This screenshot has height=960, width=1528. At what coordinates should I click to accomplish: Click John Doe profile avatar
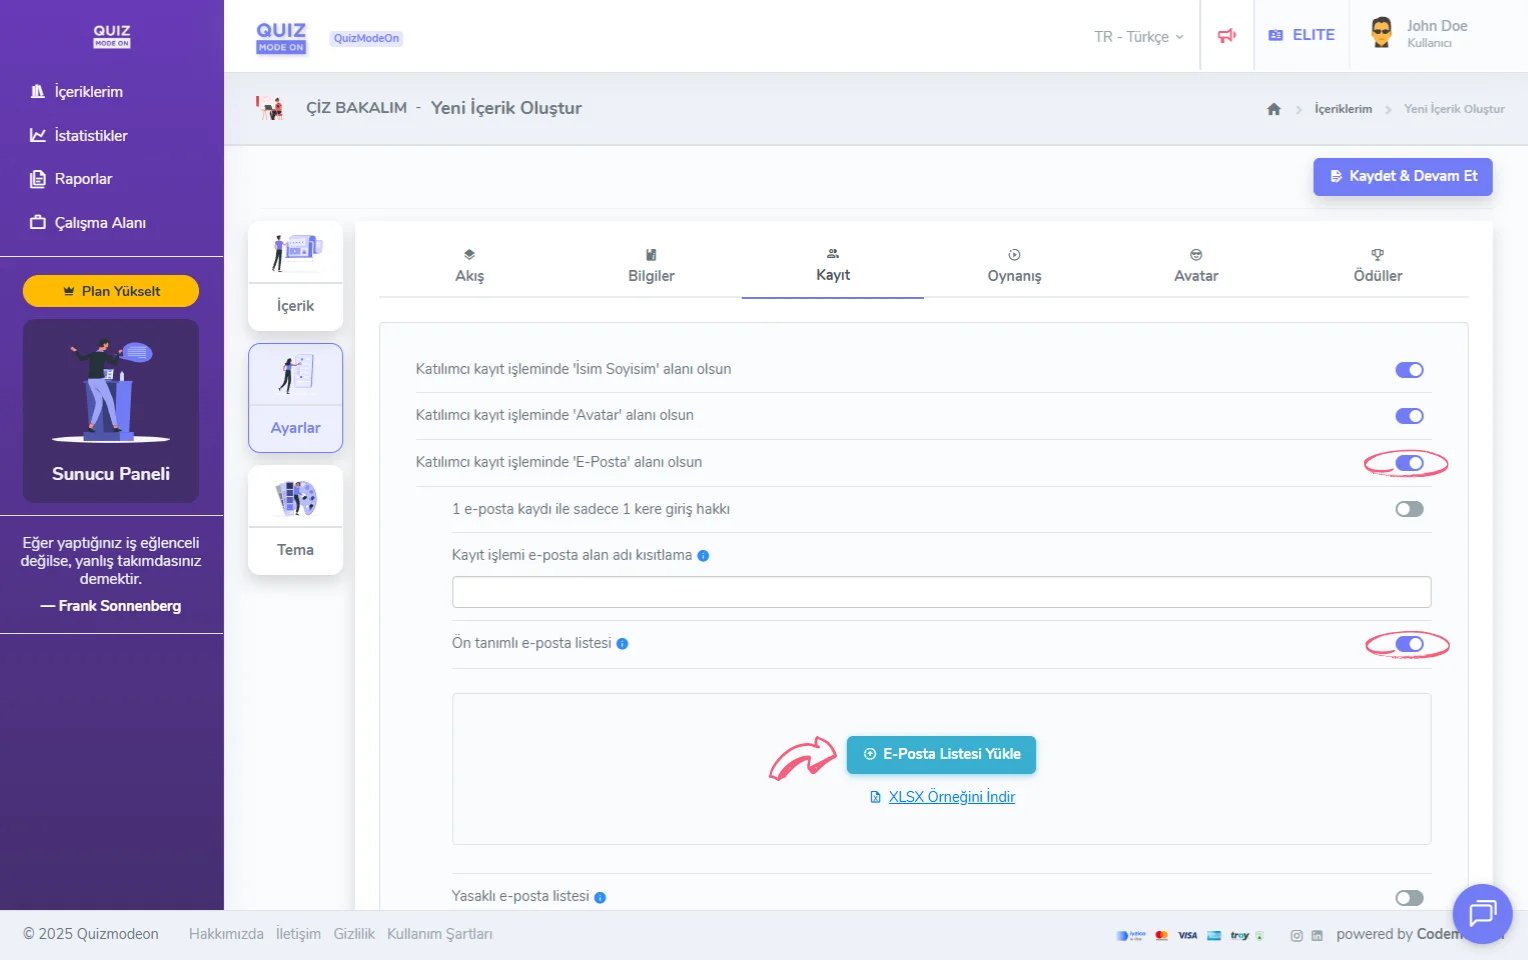point(1381,33)
